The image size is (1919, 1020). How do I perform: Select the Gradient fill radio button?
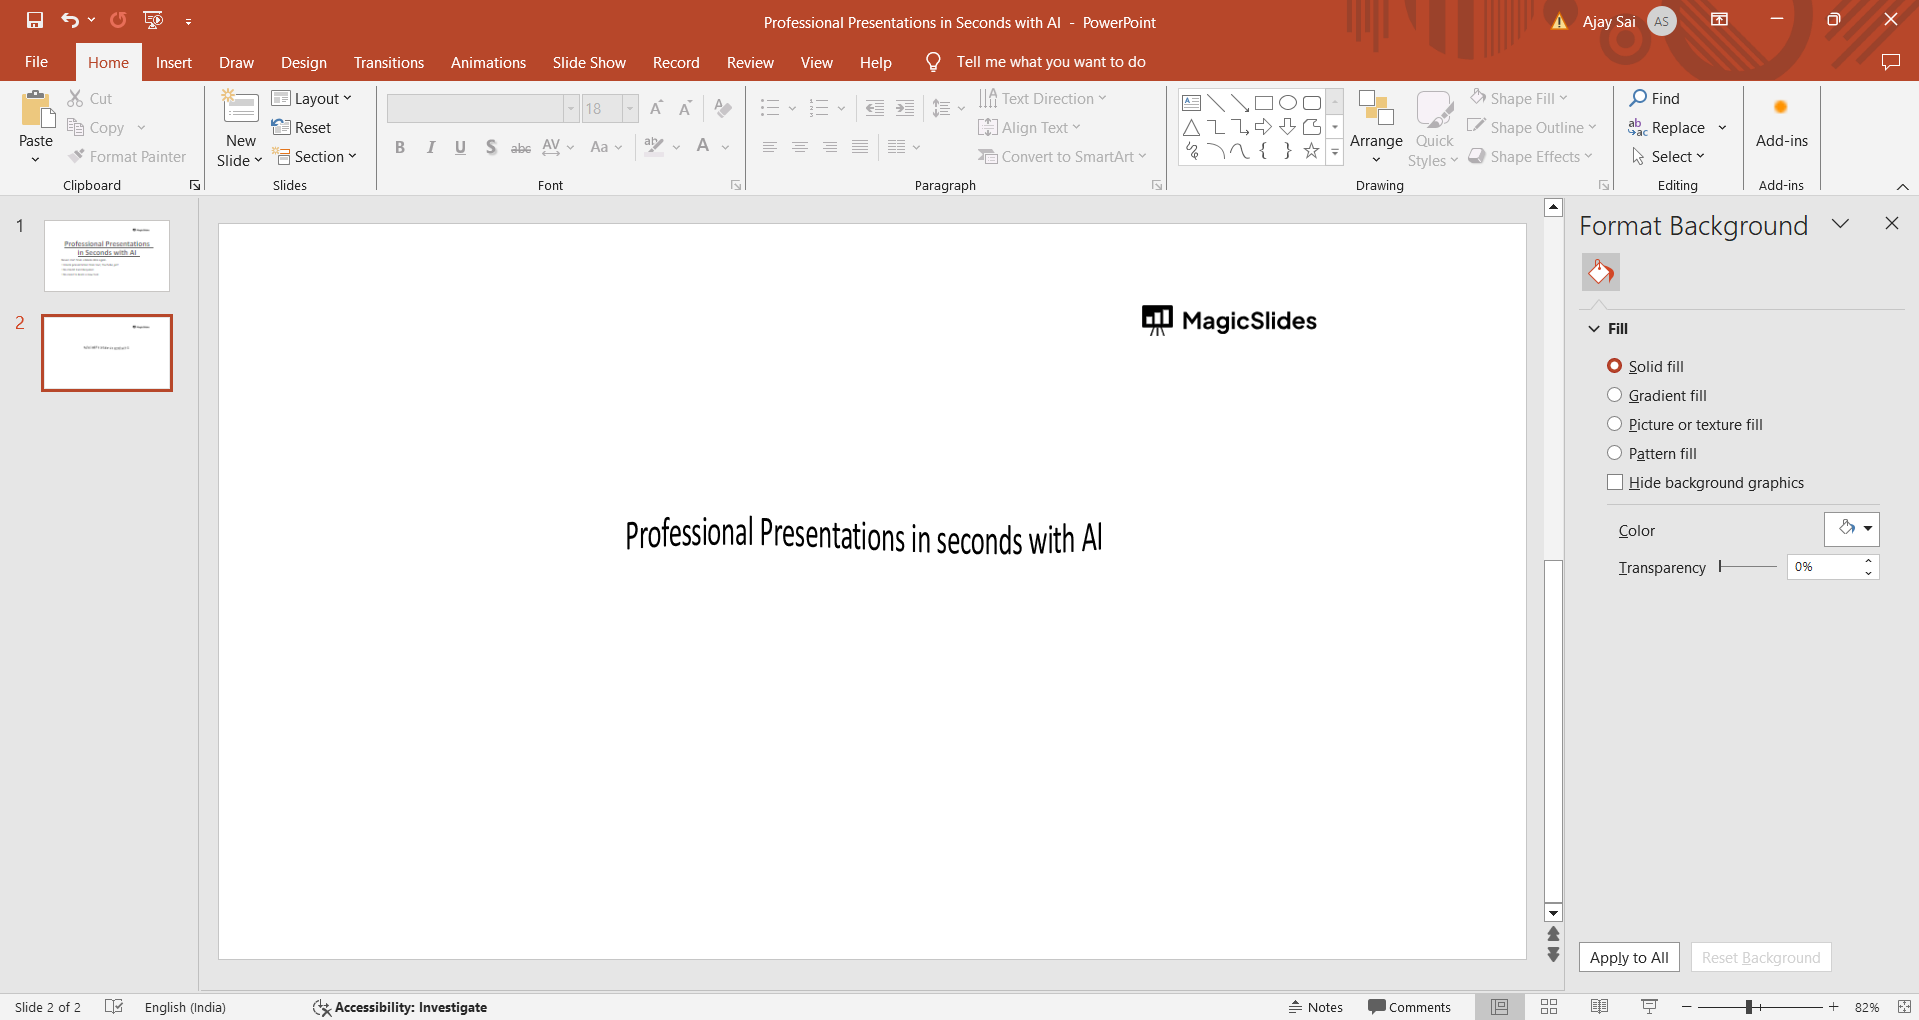(x=1614, y=395)
